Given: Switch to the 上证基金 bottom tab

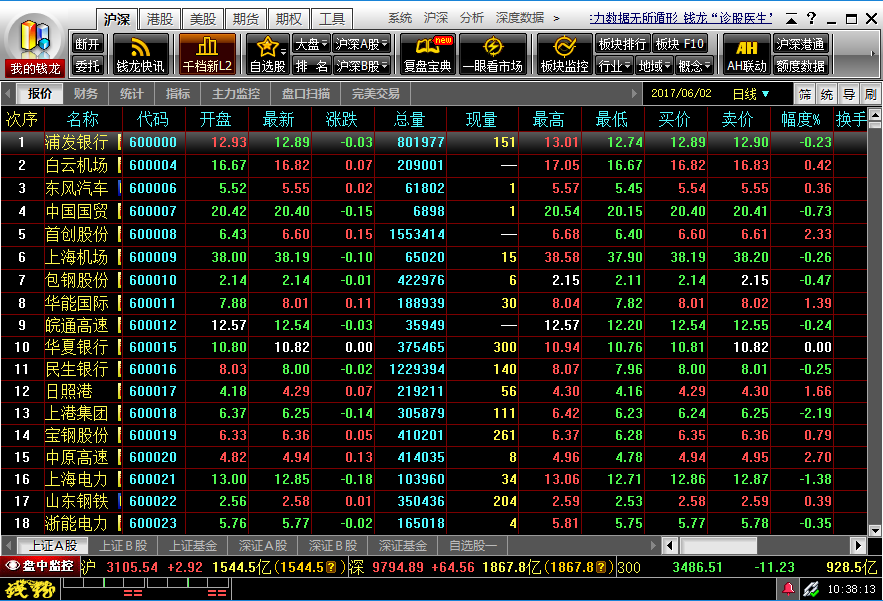Looking at the screenshot, I should point(193,545).
